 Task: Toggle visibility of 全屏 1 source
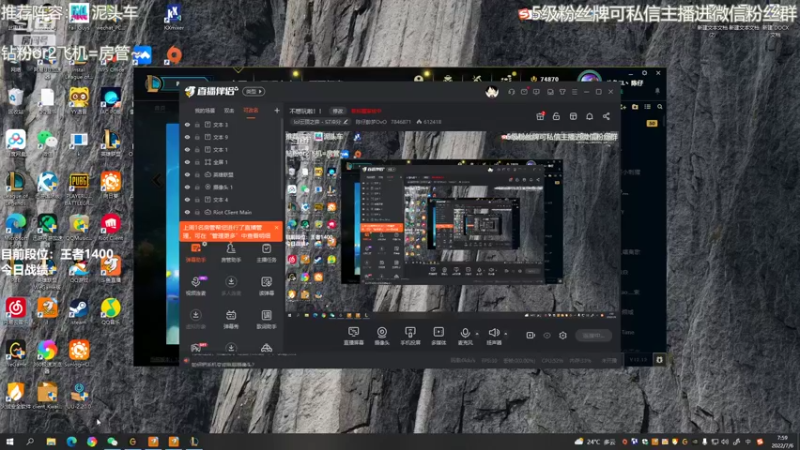coord(187,162)
